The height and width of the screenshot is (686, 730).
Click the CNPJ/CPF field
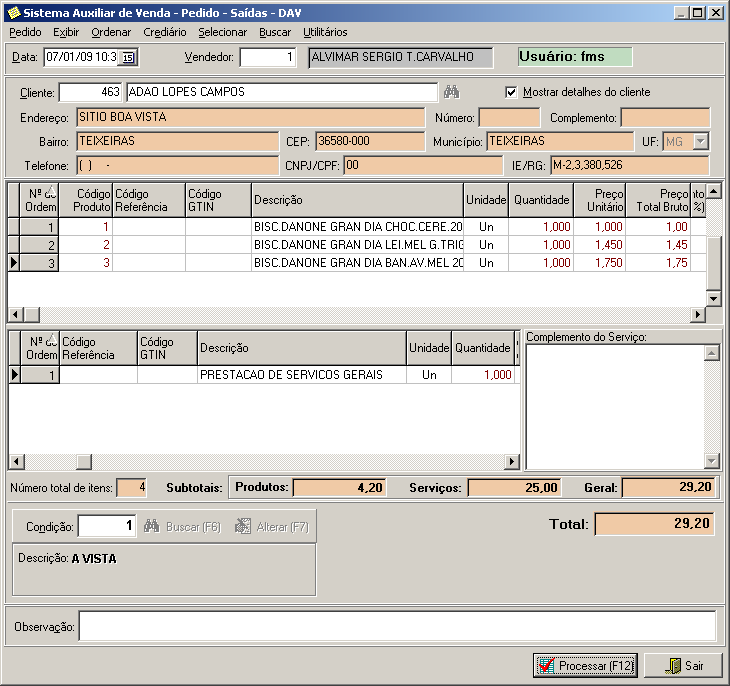tap(423, 166)
